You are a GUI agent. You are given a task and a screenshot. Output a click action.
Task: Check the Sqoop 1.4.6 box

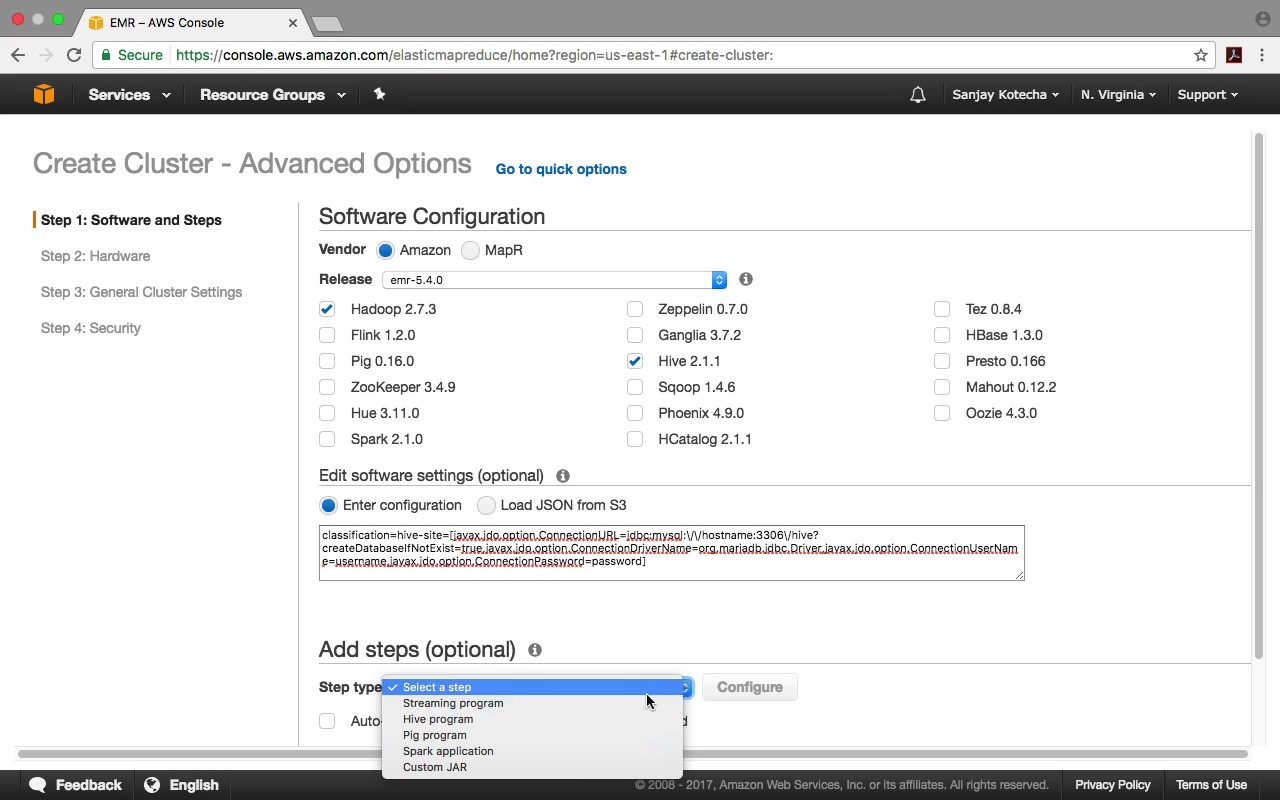635,387
